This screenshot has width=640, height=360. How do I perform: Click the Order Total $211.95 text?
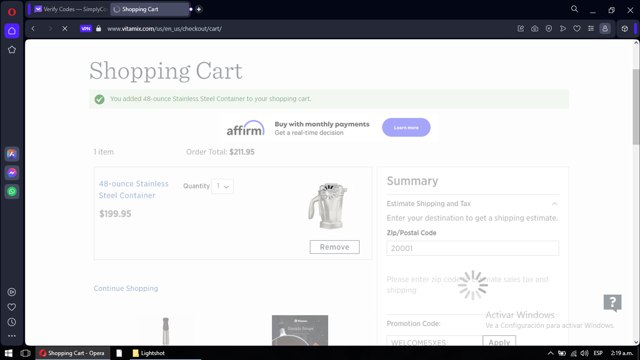tap(220, 152)
